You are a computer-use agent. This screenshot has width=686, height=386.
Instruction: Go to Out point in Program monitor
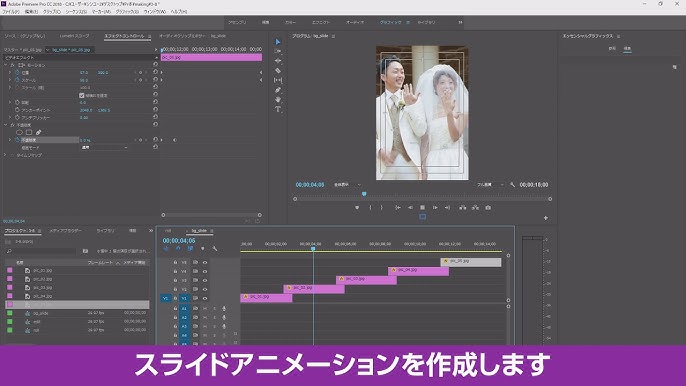tap(447, 207)
